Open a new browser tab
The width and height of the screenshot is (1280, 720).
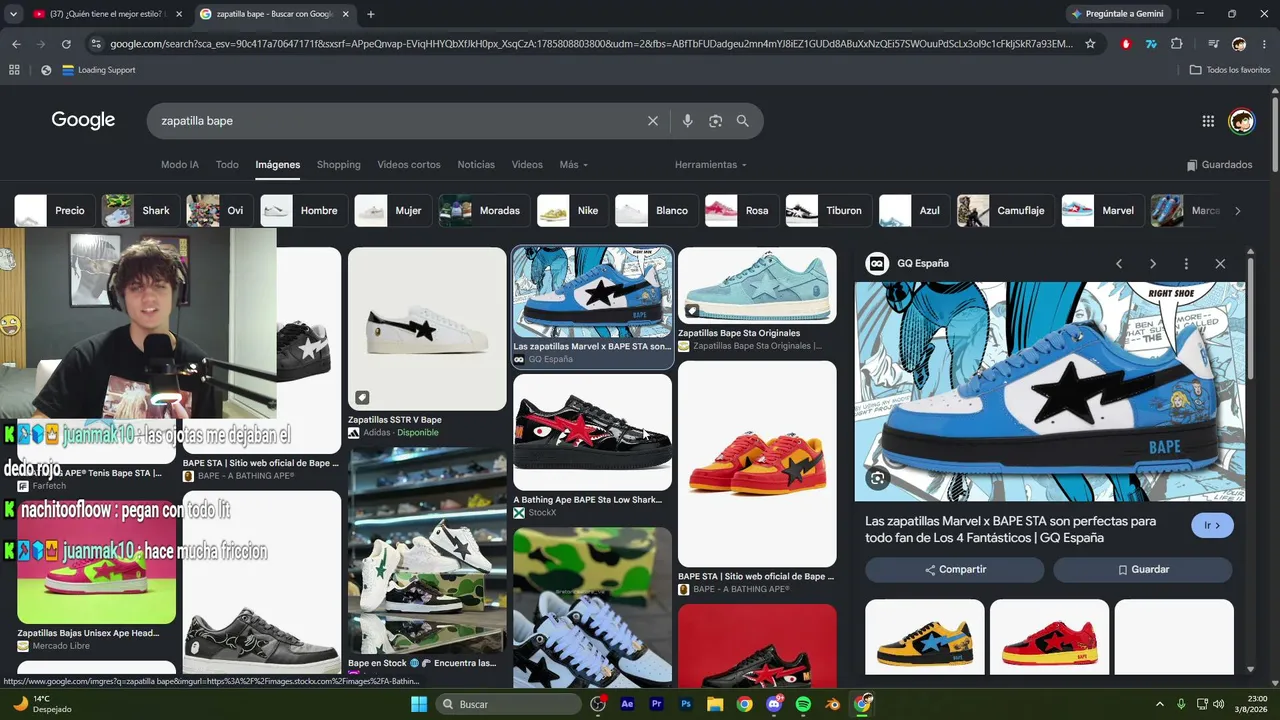point(371,14)
